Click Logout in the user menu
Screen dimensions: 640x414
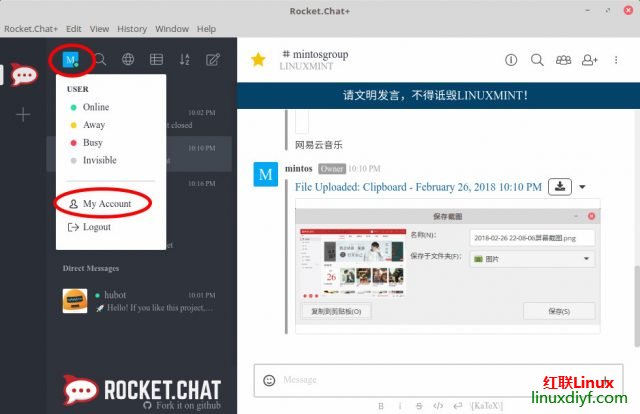[x=96, y=227]
